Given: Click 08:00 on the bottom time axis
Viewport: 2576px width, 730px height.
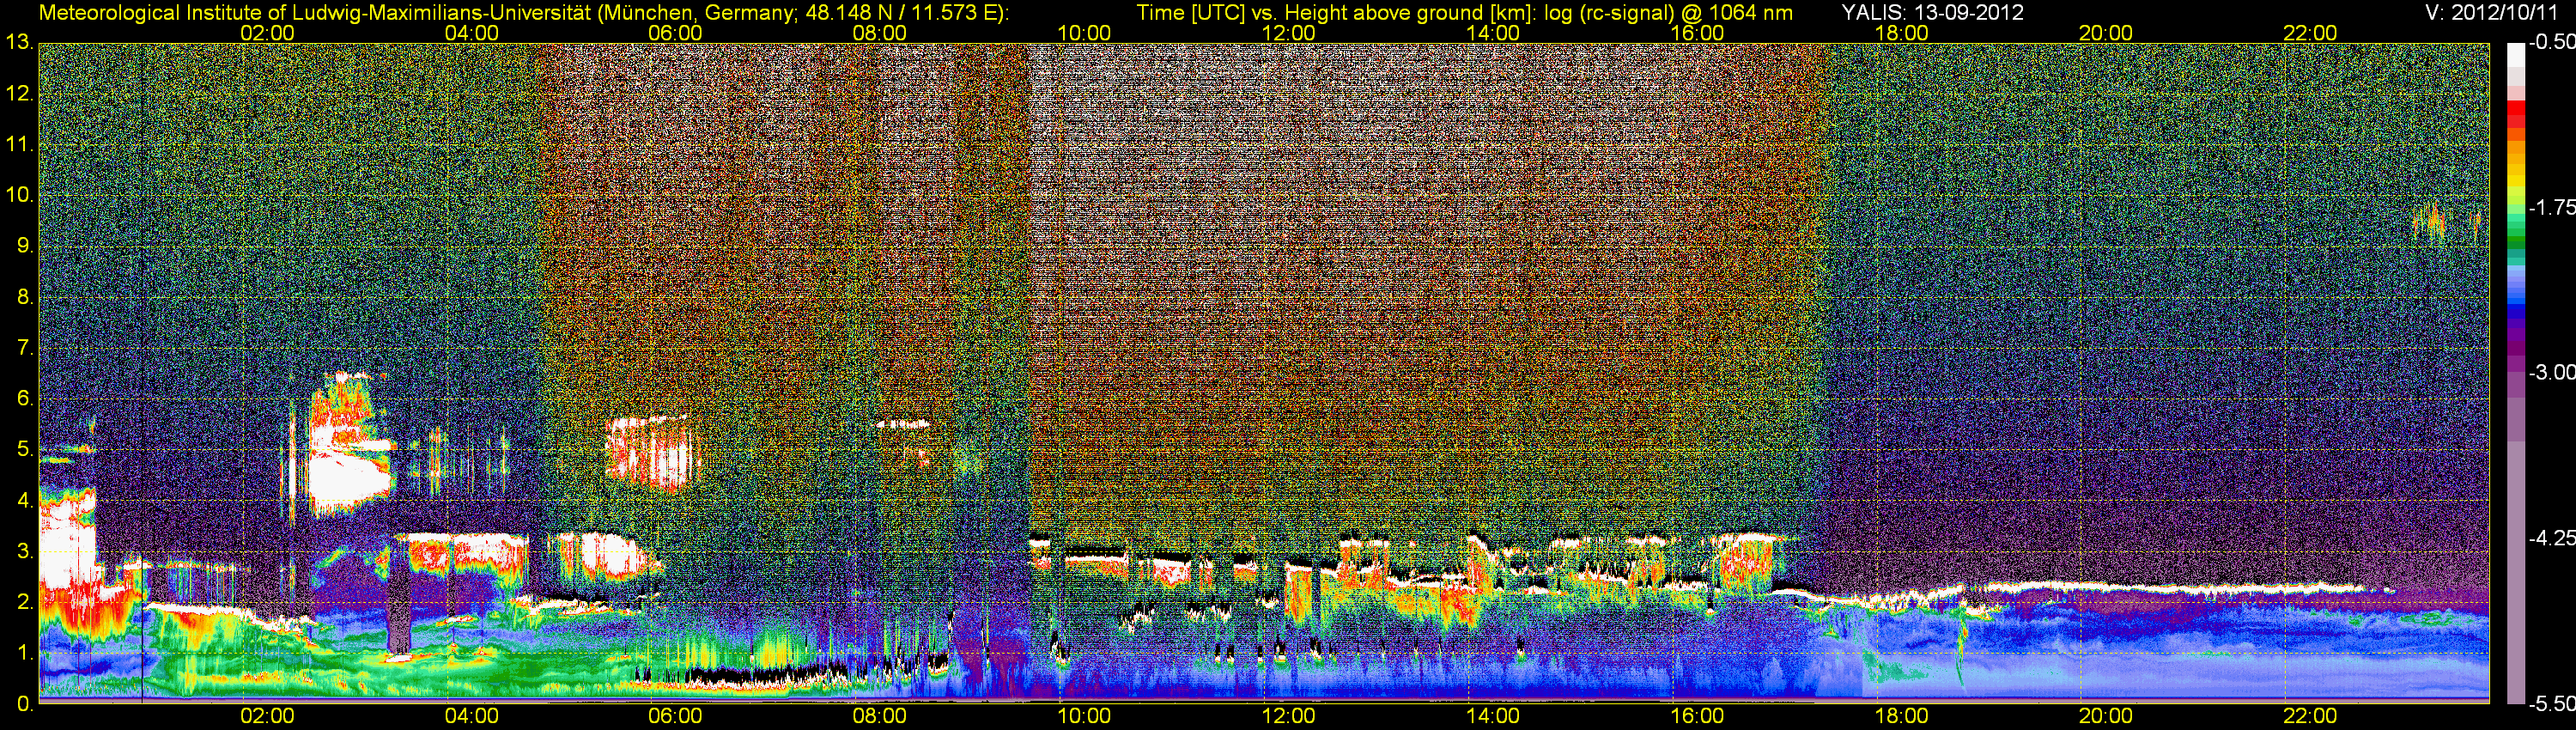Looking at the screenshot, I should 880,716.
